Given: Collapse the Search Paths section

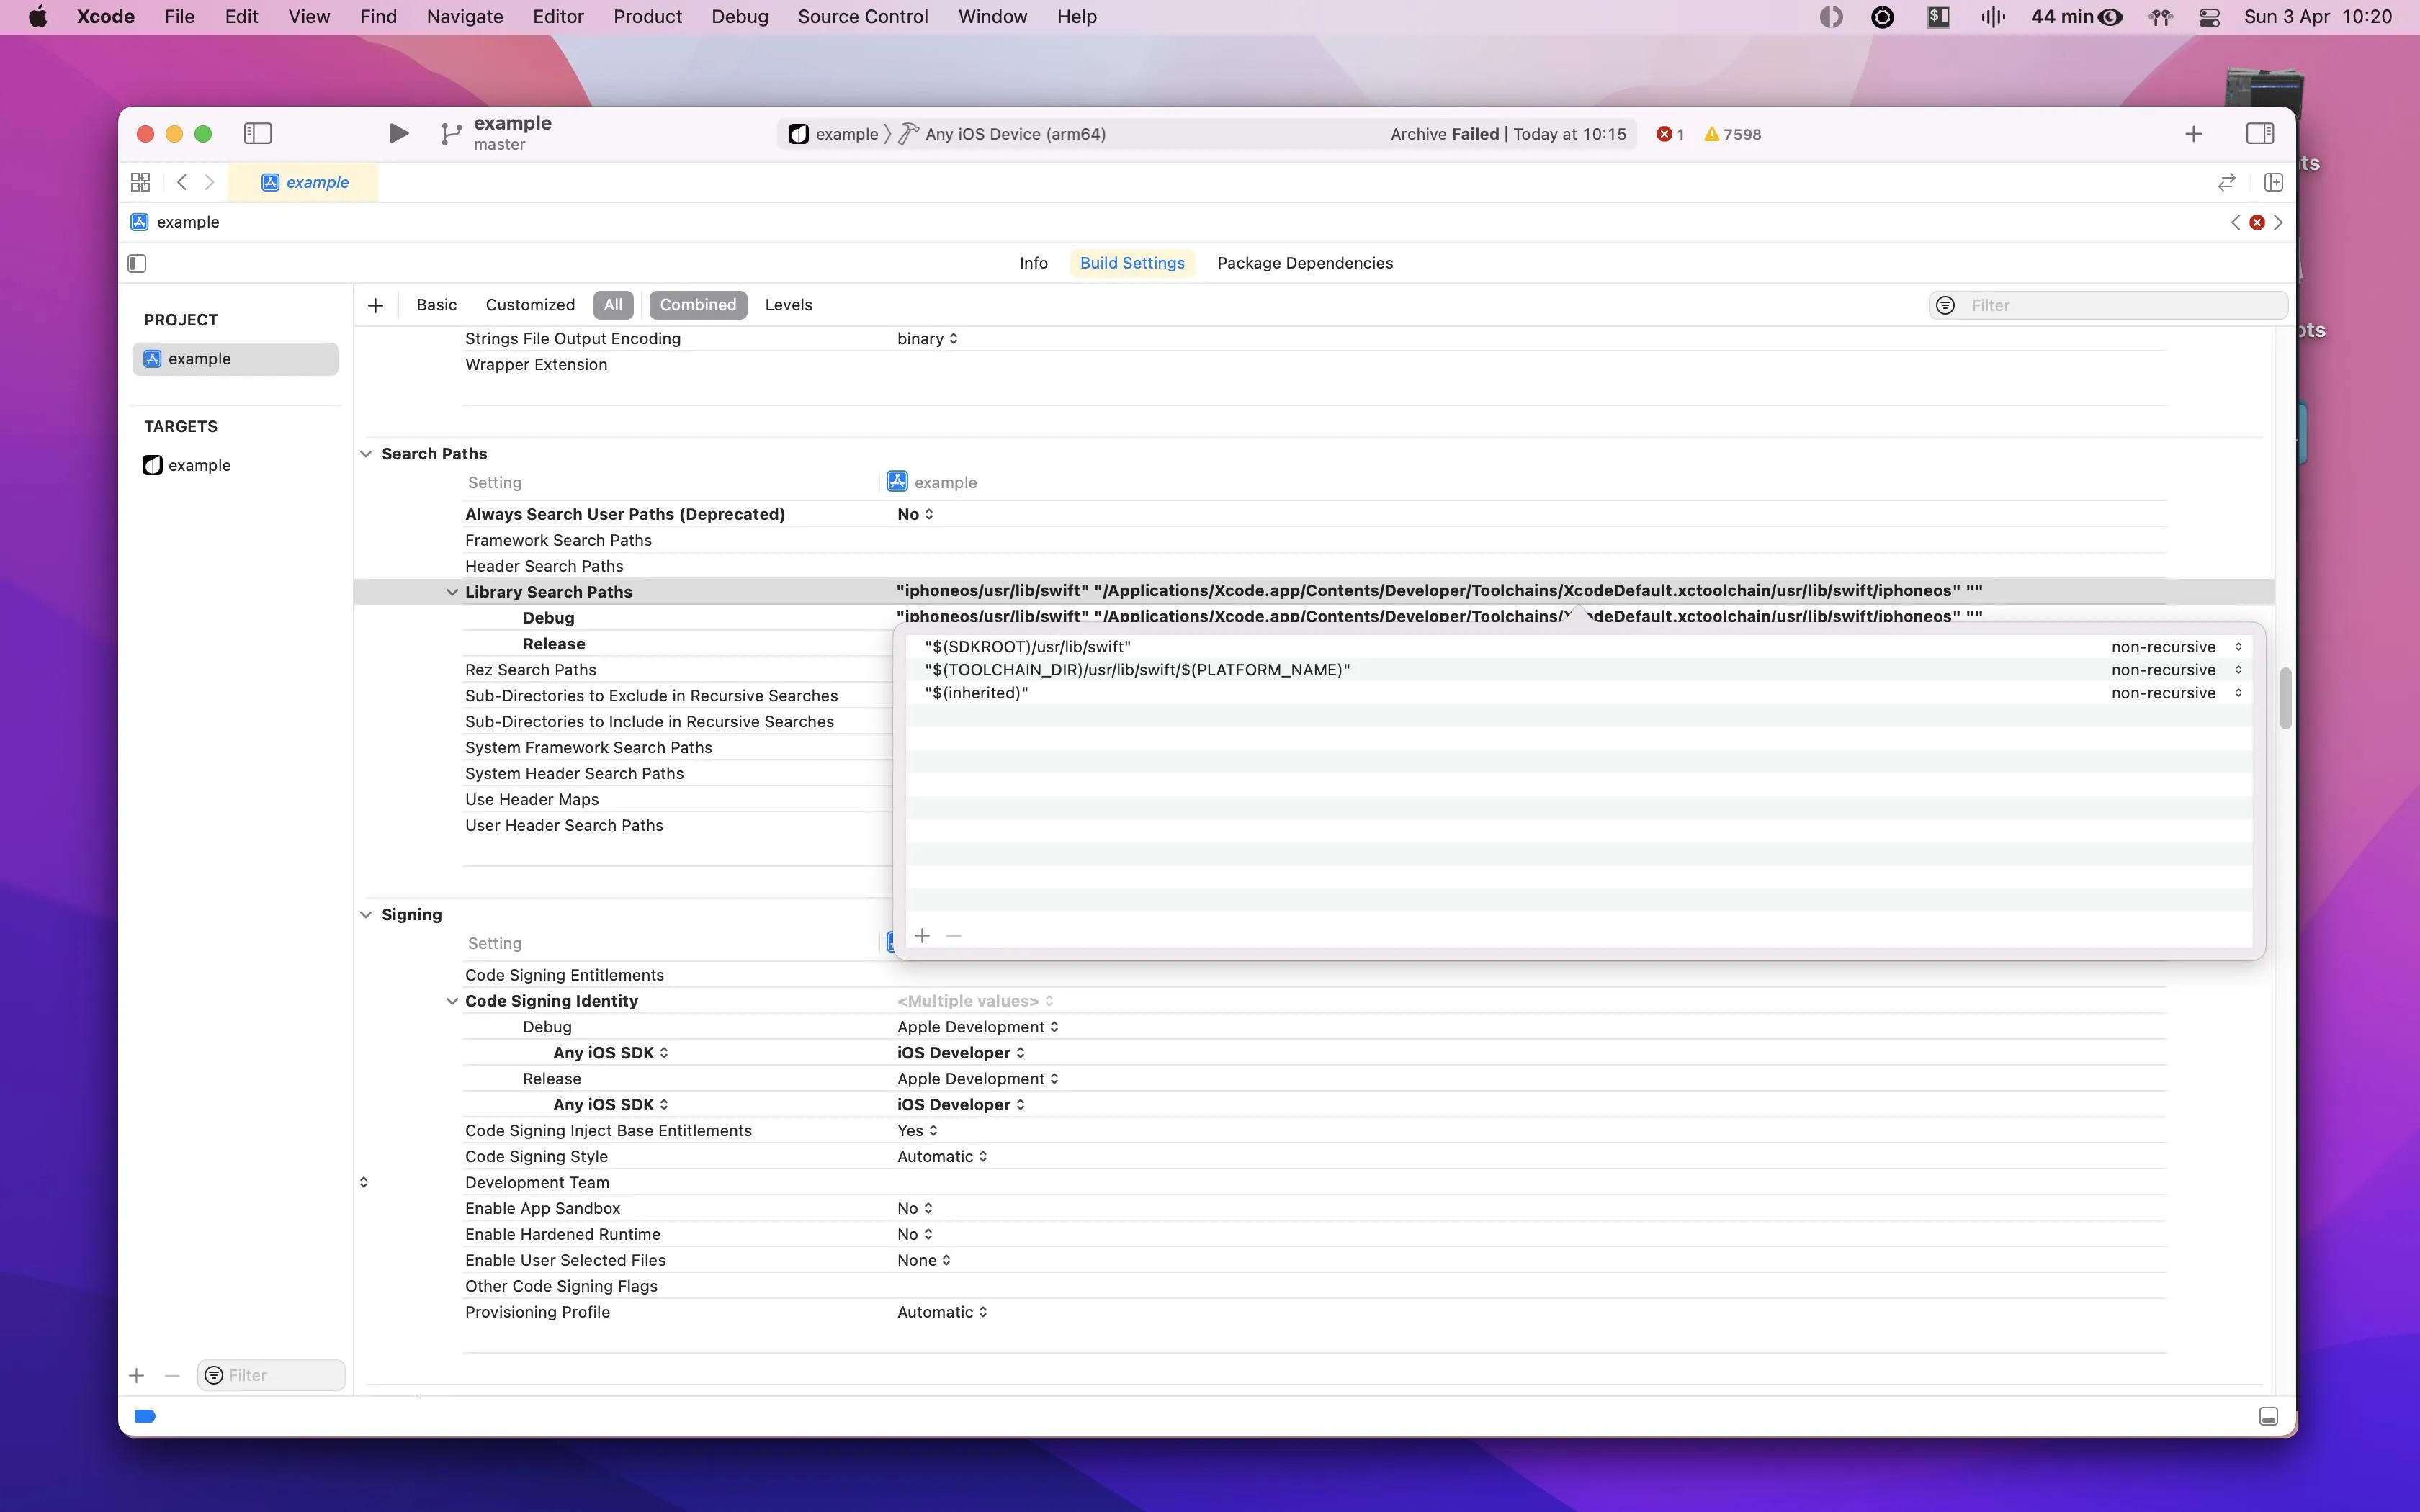Looking at the screenshot, I should coord(366,454).
